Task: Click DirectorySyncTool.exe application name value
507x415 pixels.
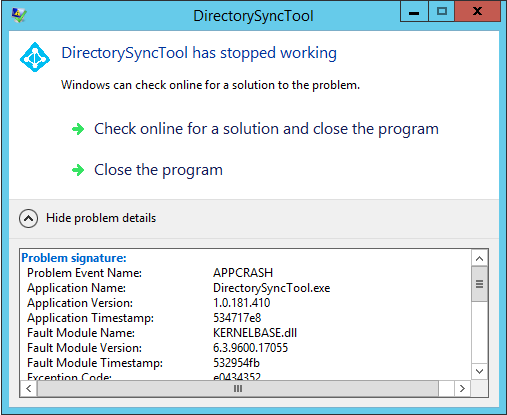Action: coord(272,288)
